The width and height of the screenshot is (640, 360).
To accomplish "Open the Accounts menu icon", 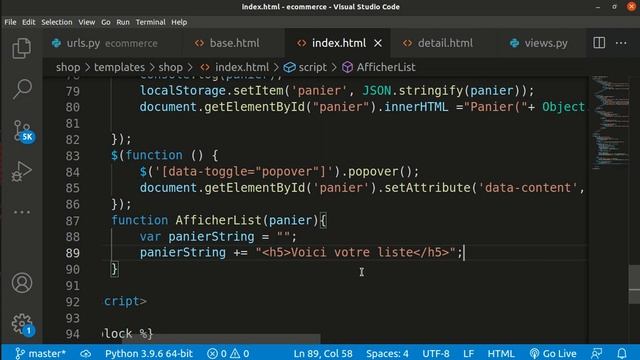I will [x=22, y=282].
